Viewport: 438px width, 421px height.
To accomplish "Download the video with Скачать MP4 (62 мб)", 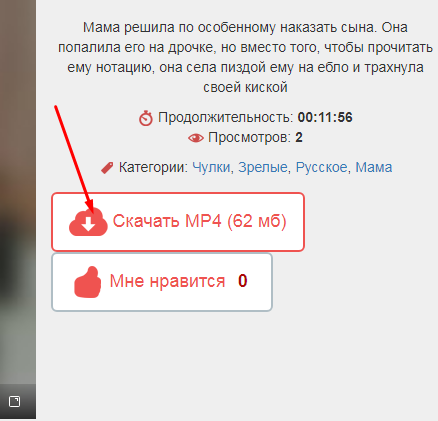I will coord(178,222).
